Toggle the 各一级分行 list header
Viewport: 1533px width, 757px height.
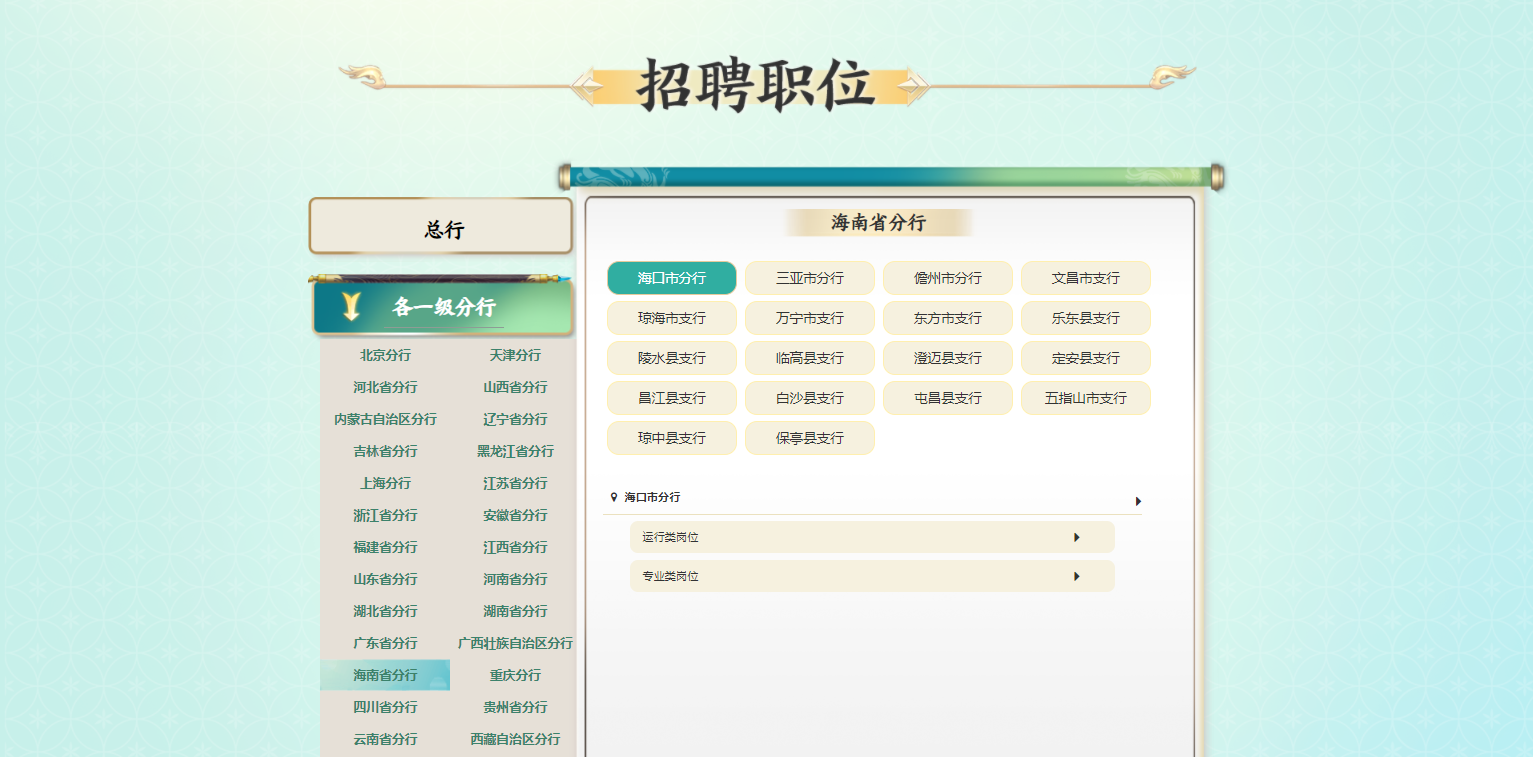[442, 307]
